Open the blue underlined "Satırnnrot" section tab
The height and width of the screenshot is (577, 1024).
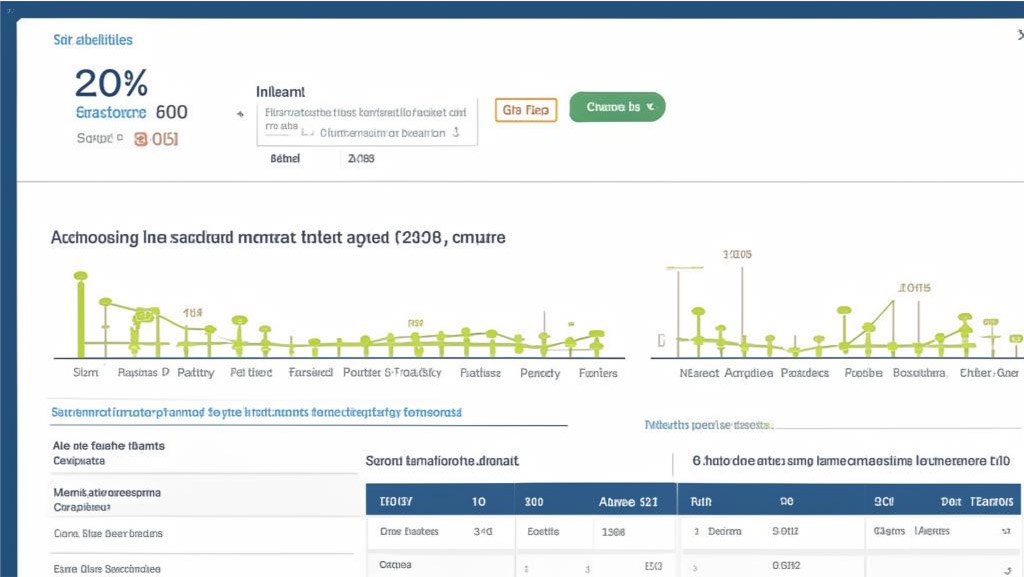256,412
